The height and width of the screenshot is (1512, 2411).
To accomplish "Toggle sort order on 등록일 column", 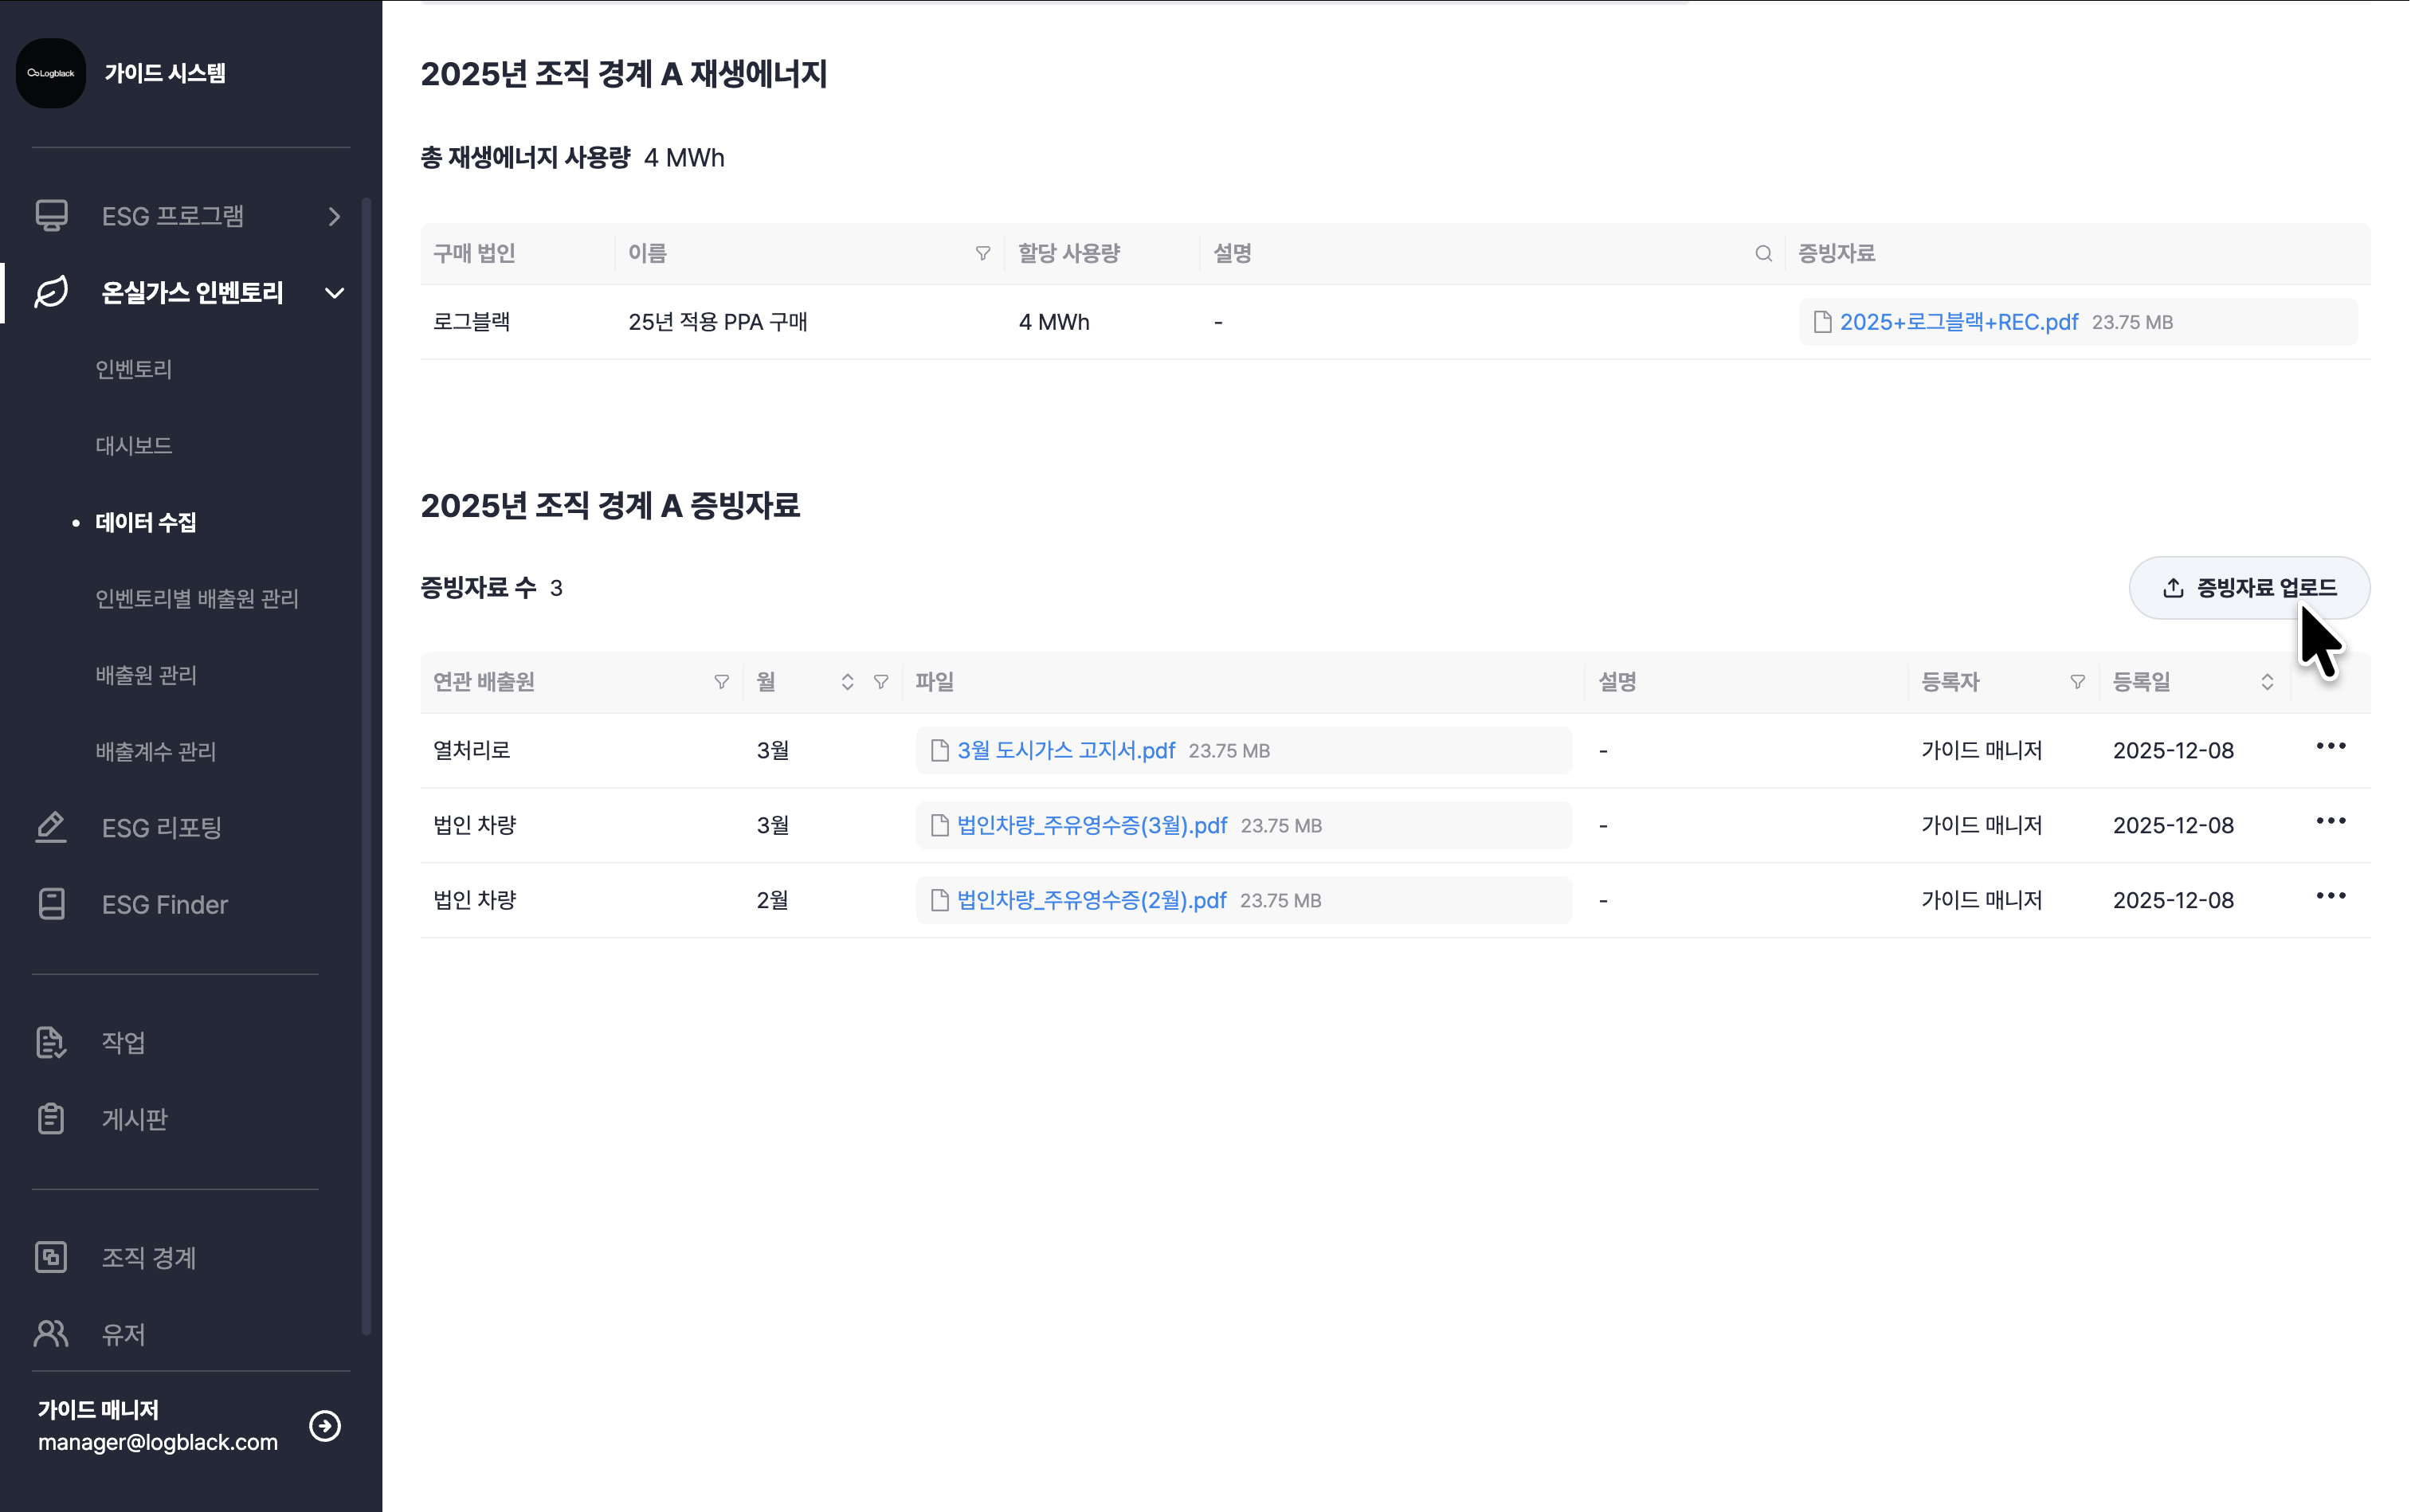I will pyautogui.click(x=2267, y=682).
